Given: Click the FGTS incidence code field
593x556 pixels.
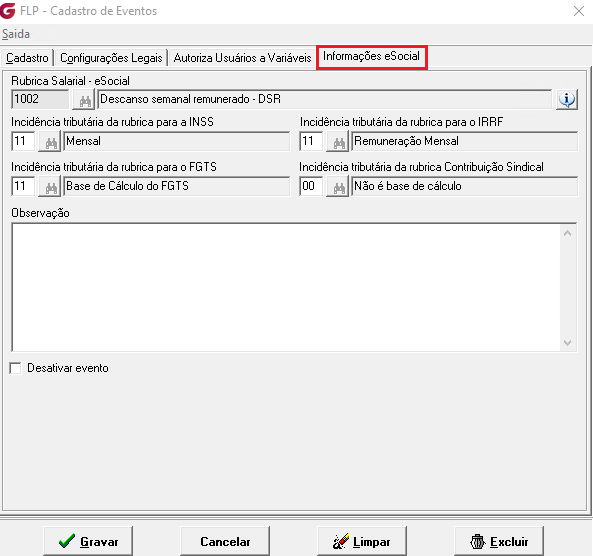Looking at the screenshot, I should (x=23, y=186).
